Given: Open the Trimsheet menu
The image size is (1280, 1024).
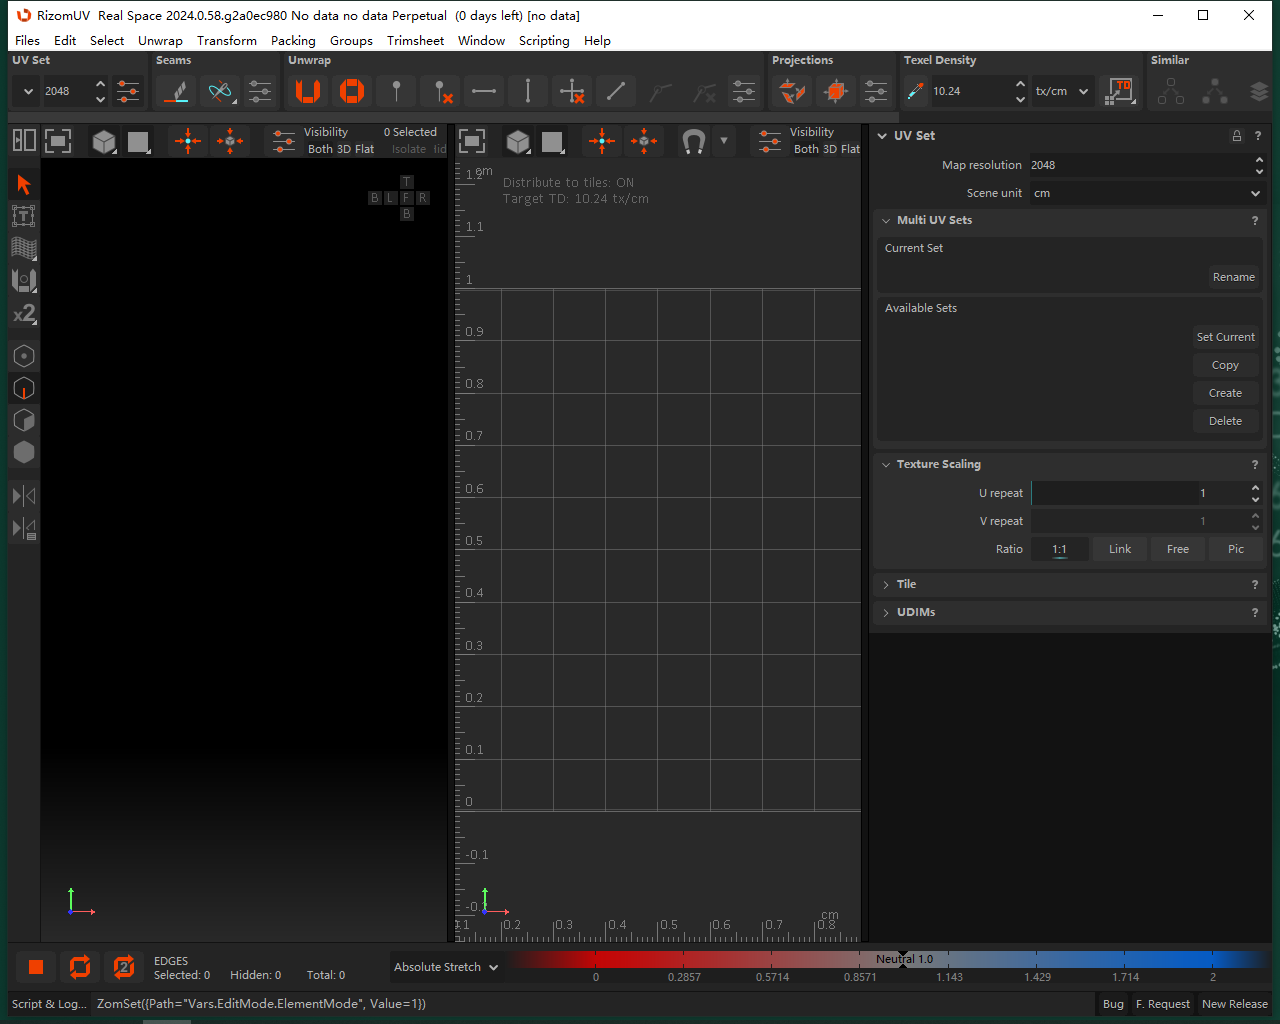Looking at the screenshot, I should [415, 41].
